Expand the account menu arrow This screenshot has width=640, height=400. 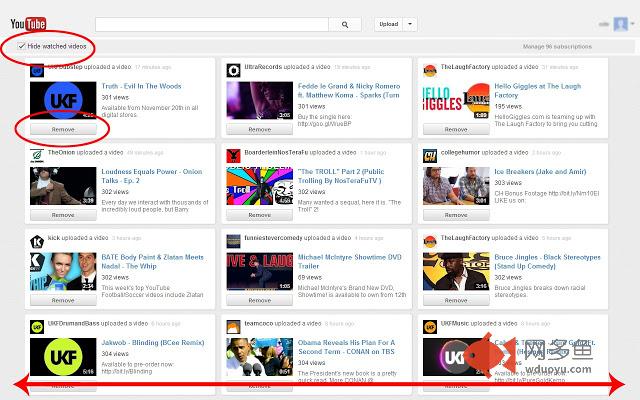(633, 24)
